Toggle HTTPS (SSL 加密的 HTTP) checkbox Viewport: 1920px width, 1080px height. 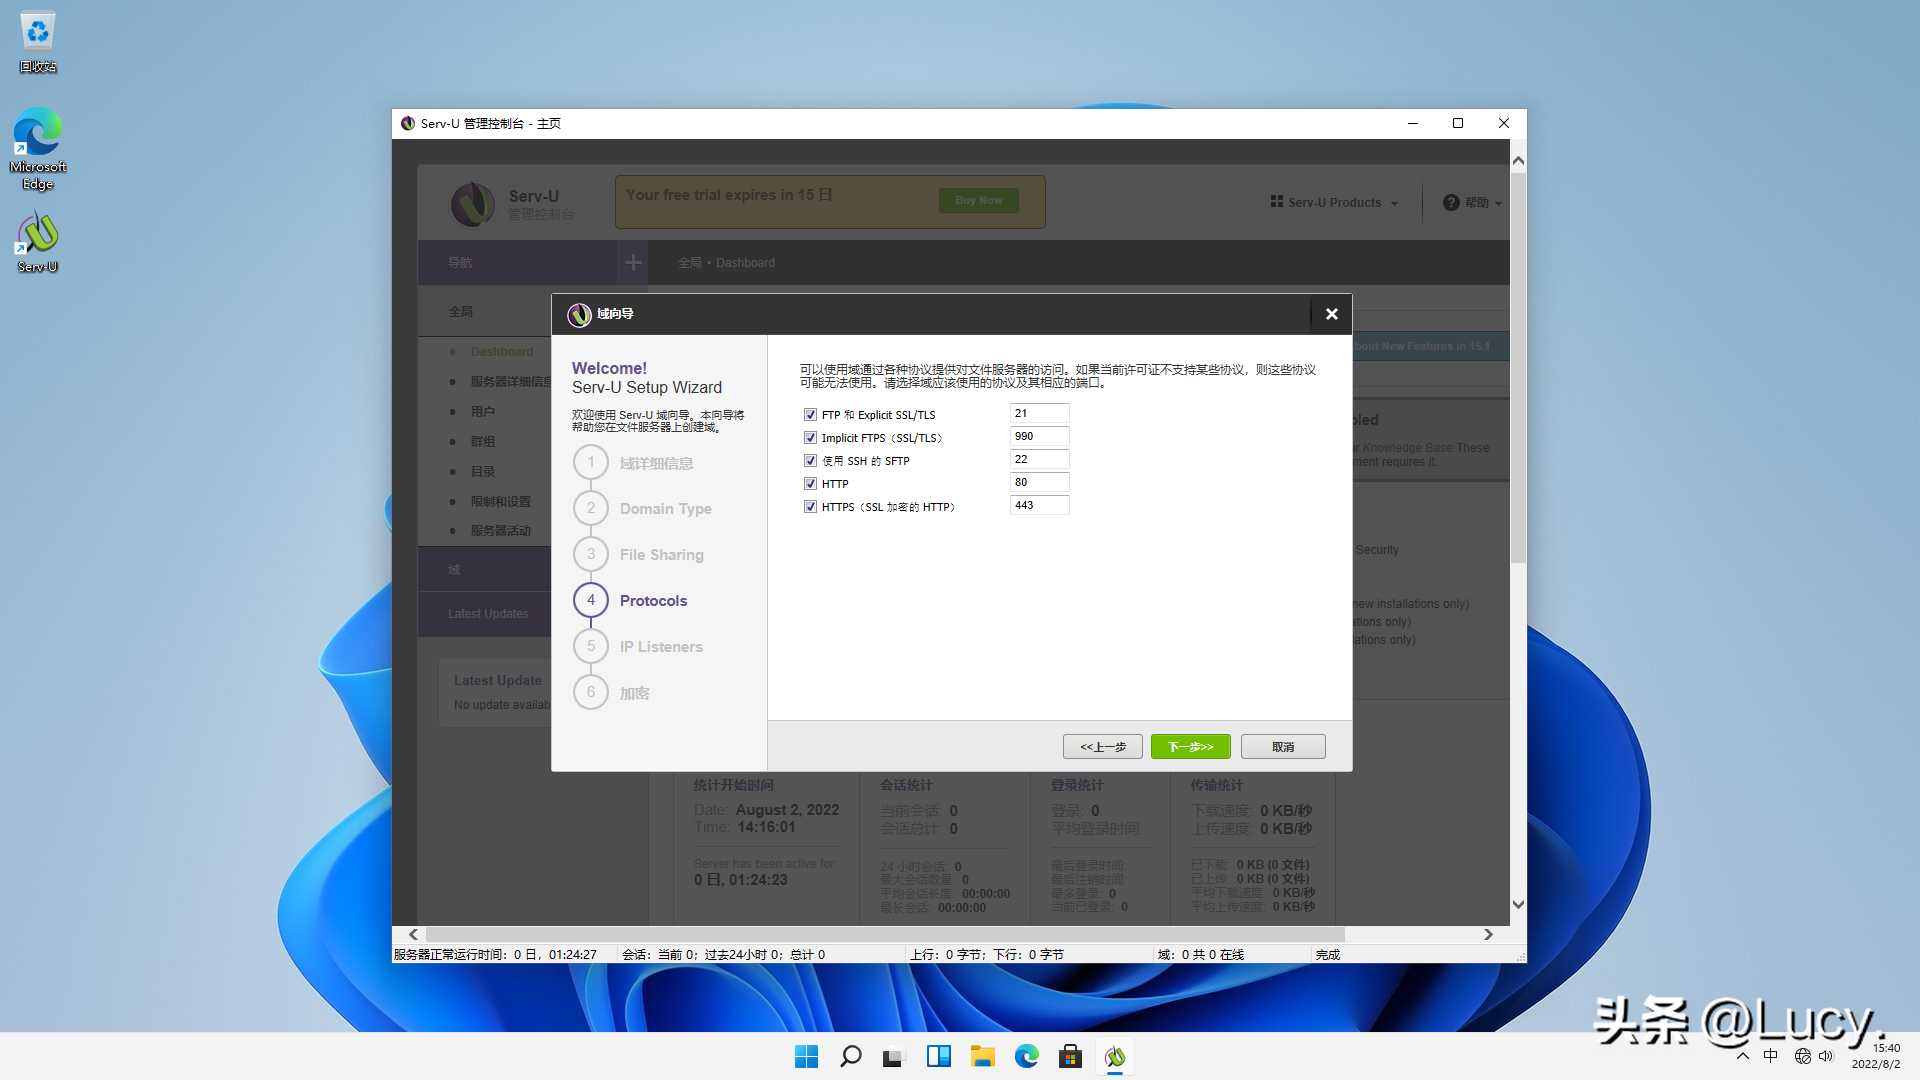810,506
